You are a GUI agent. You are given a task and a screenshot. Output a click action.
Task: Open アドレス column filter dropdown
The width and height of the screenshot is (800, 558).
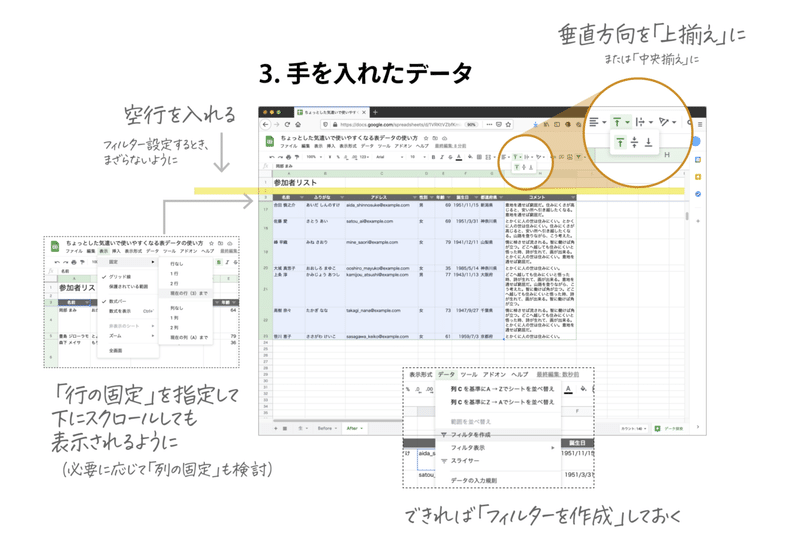414,197
